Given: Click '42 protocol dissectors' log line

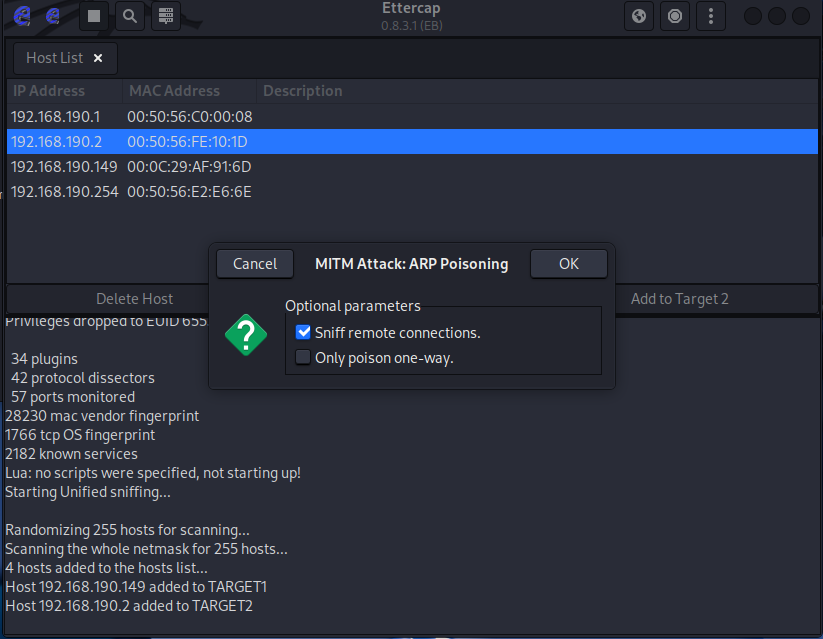Looking at the screenshot, I should (83, 378).
